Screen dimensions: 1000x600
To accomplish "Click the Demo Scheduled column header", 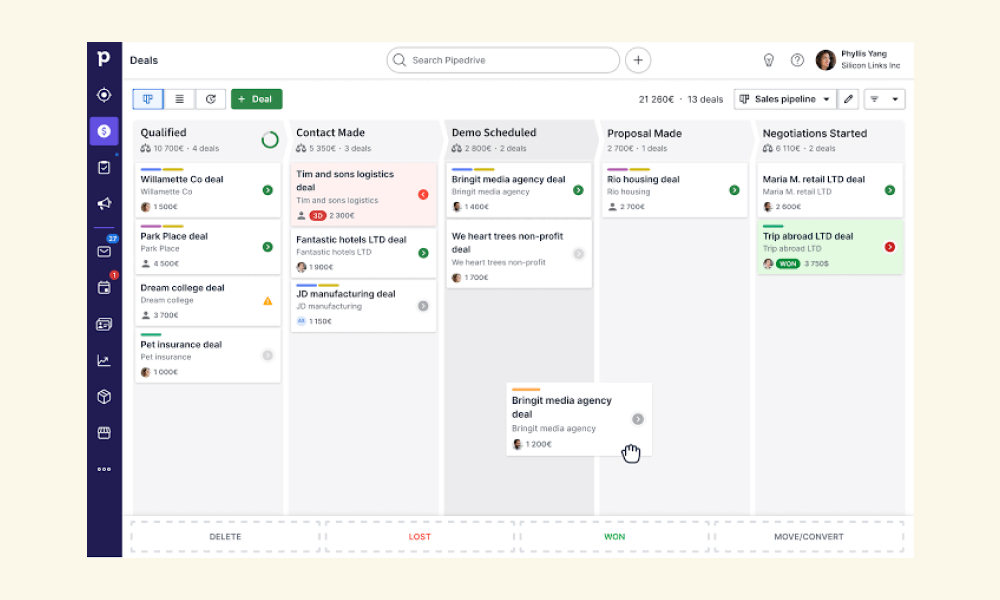I will click(x=519, y=140).
